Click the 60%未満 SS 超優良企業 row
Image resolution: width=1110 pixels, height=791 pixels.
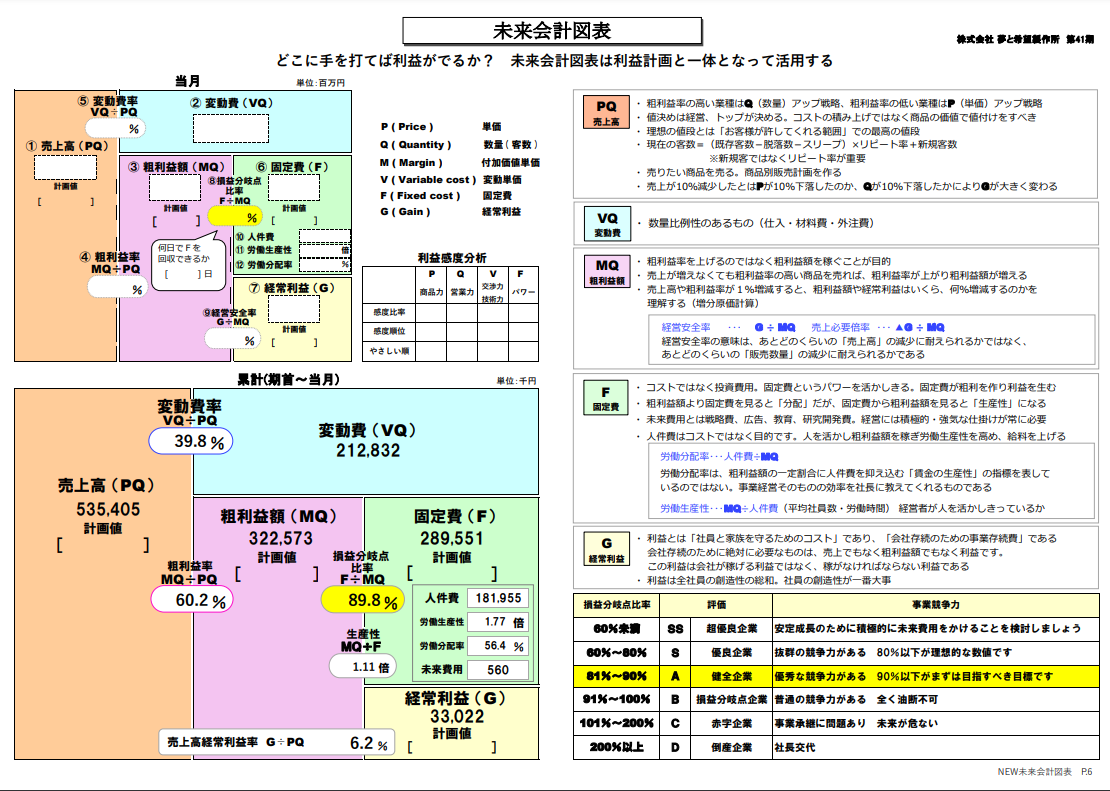coord(836,628)
